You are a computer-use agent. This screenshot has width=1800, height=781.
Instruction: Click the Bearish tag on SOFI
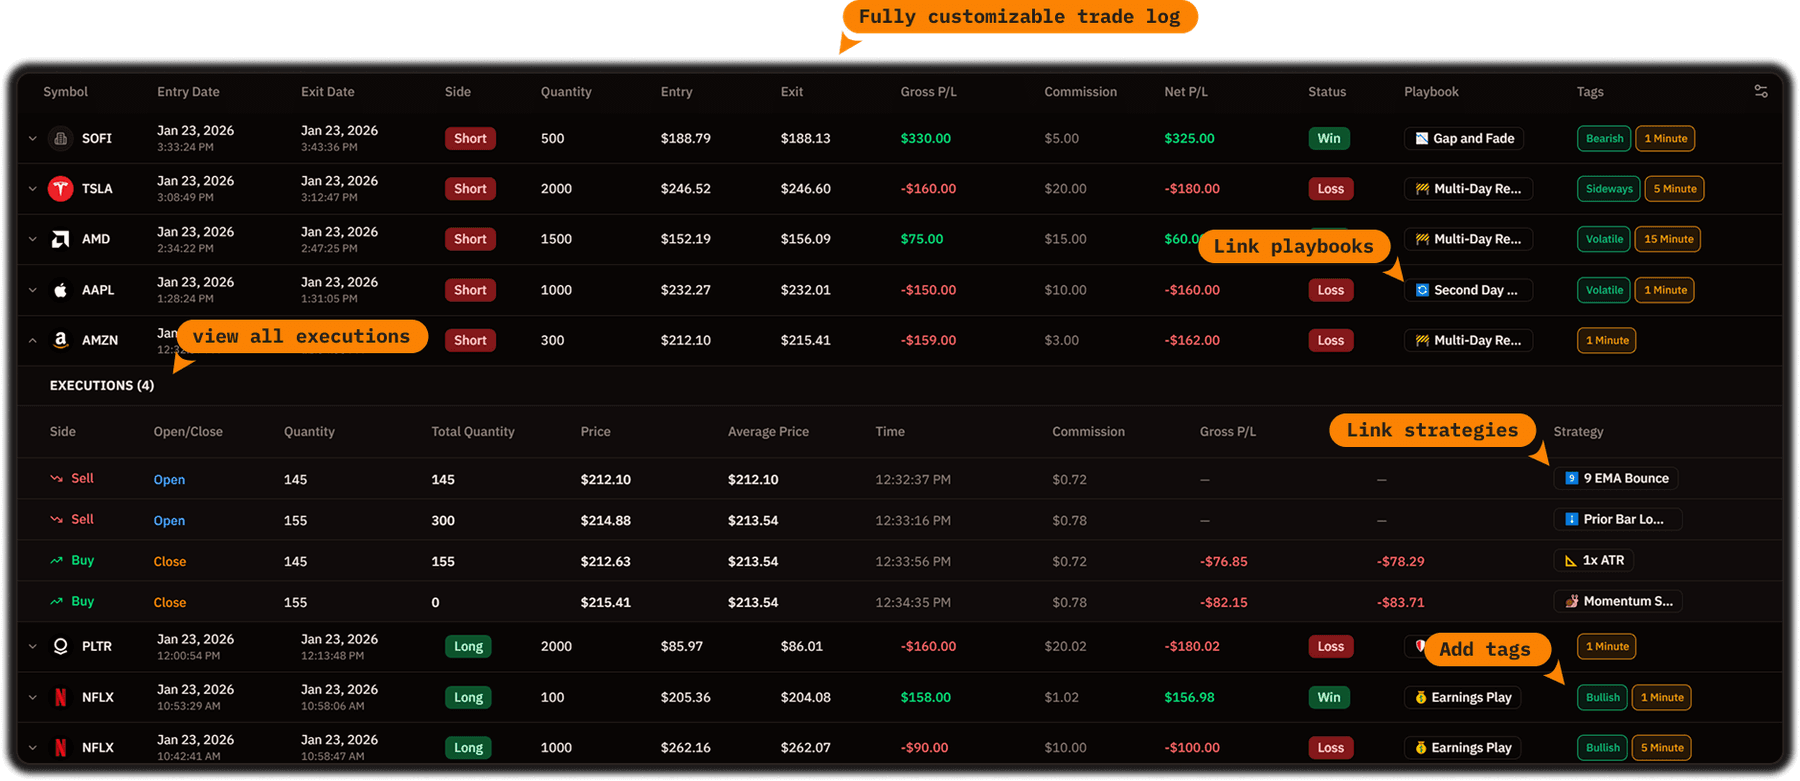click(x=1604, y=138)
